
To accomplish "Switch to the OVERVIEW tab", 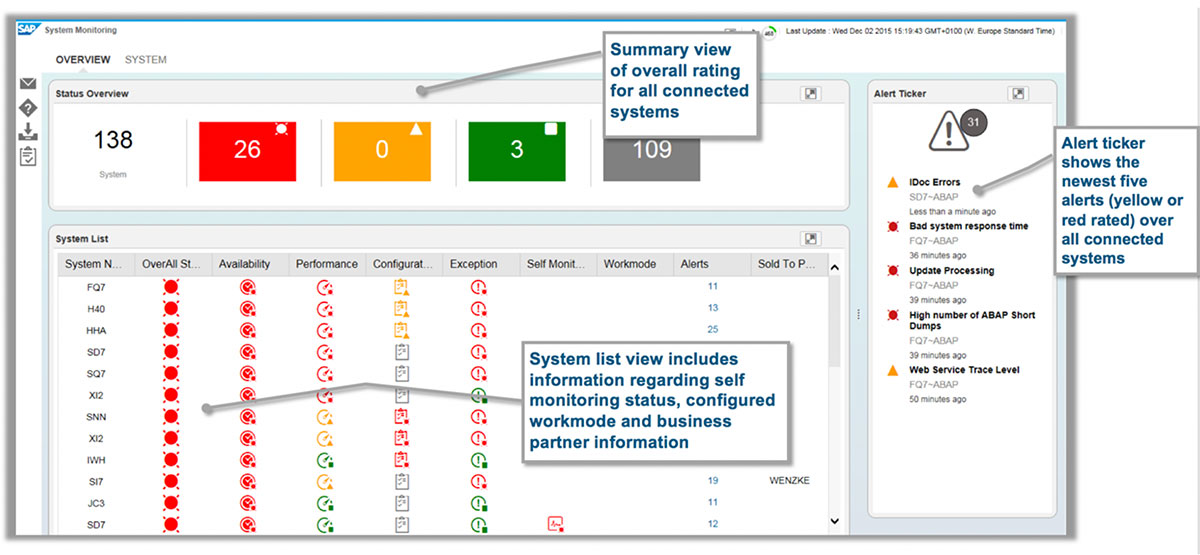I will 83,60.
